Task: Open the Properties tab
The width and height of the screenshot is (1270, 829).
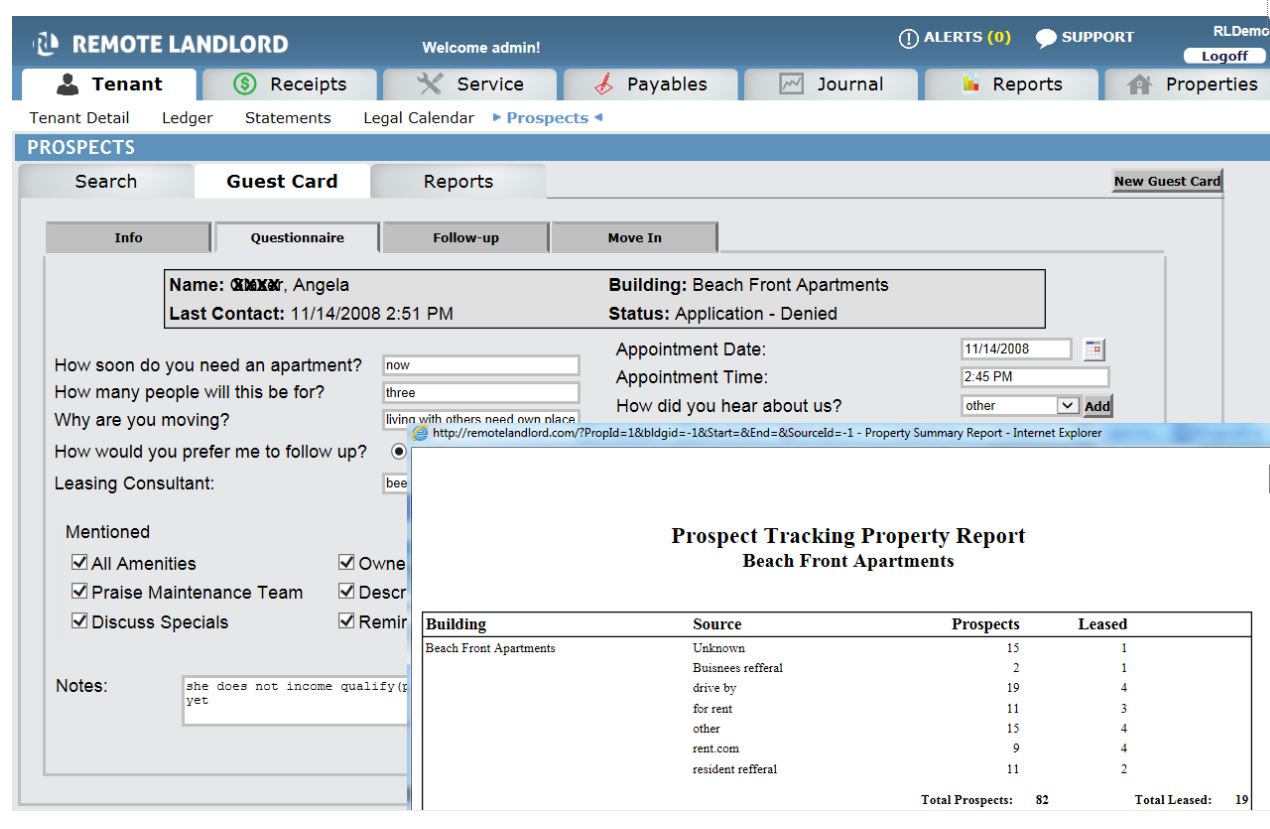Action: tap(1187, 85)
